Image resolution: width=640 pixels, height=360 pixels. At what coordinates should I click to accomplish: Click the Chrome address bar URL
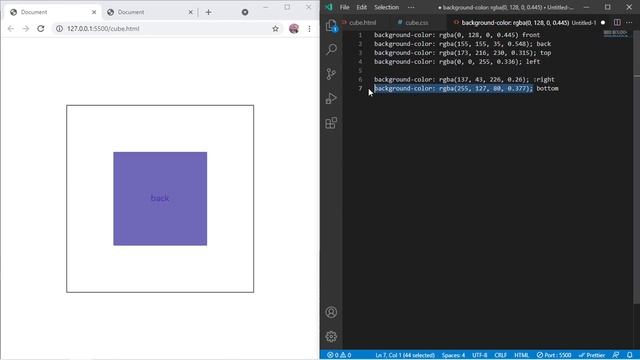coord(103,29)
